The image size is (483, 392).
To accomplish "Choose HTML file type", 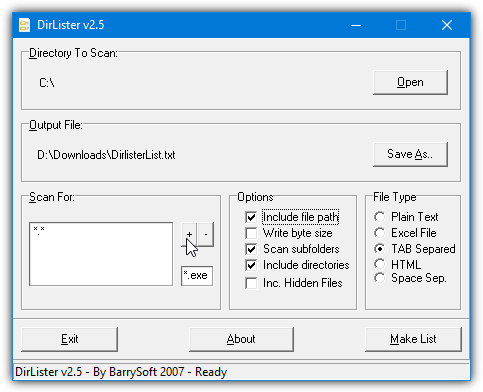I will click(x=379, y=264).
